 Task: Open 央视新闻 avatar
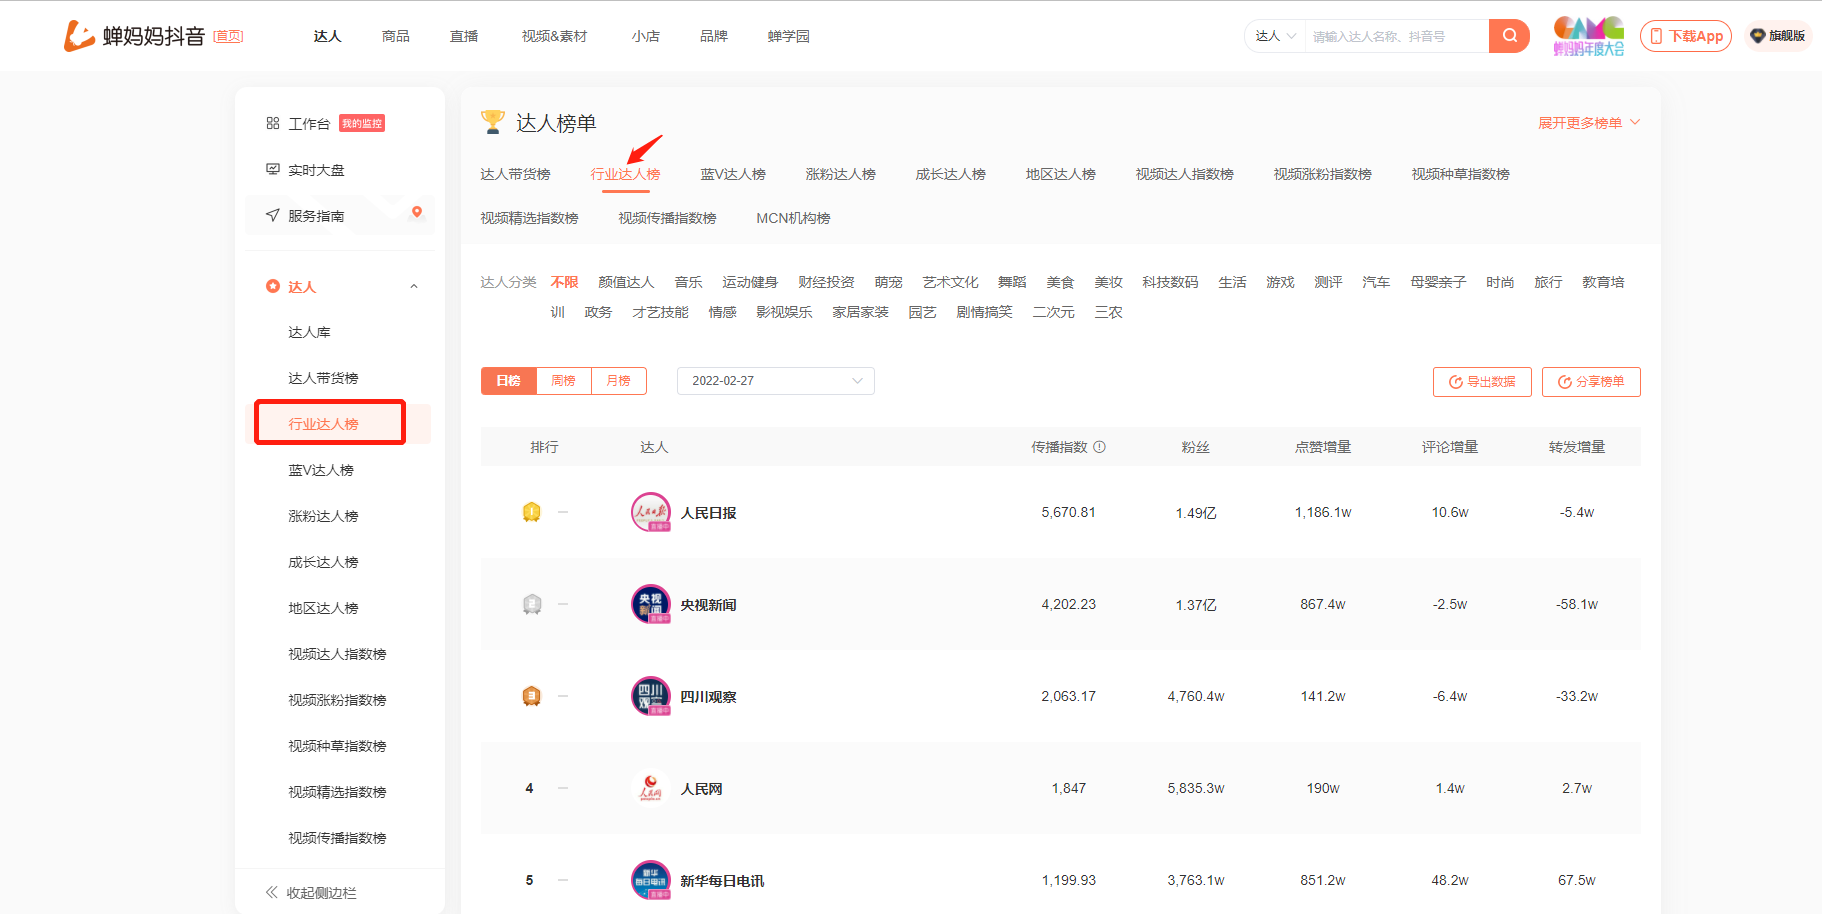pos(651,604)
